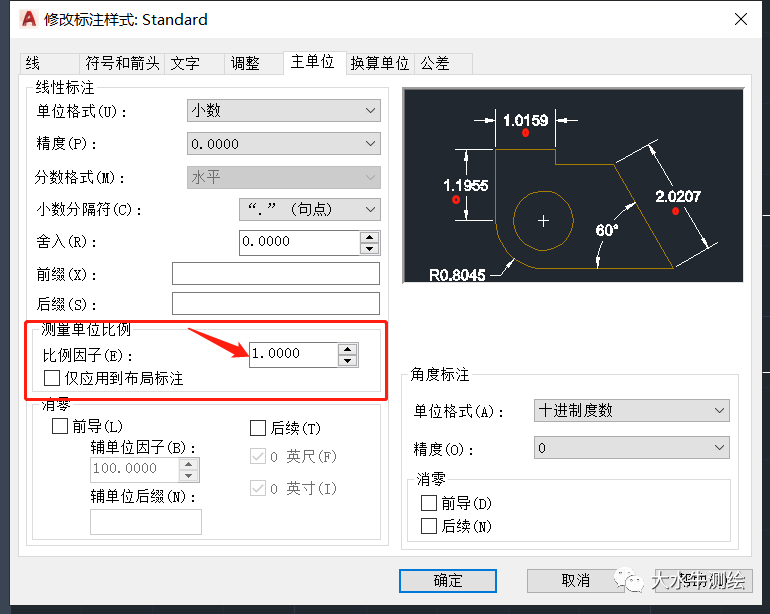Toggle the angular 后续(N) checkbox

coord(429,526)
